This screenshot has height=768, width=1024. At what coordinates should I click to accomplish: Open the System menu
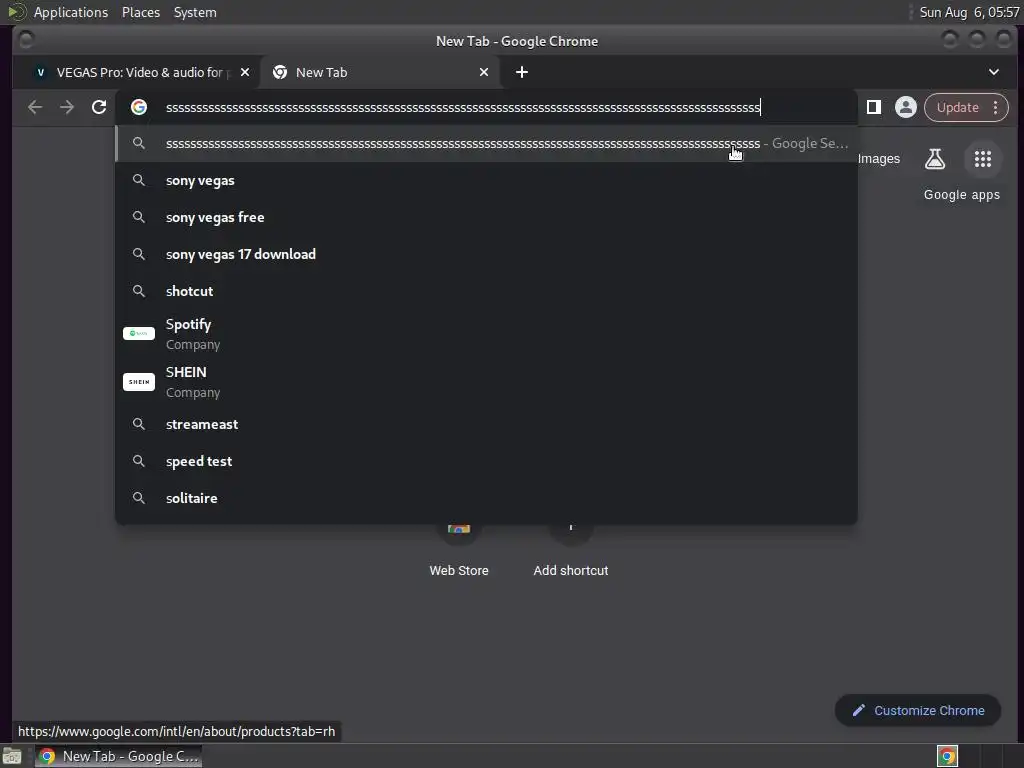(x=195, y=12)
